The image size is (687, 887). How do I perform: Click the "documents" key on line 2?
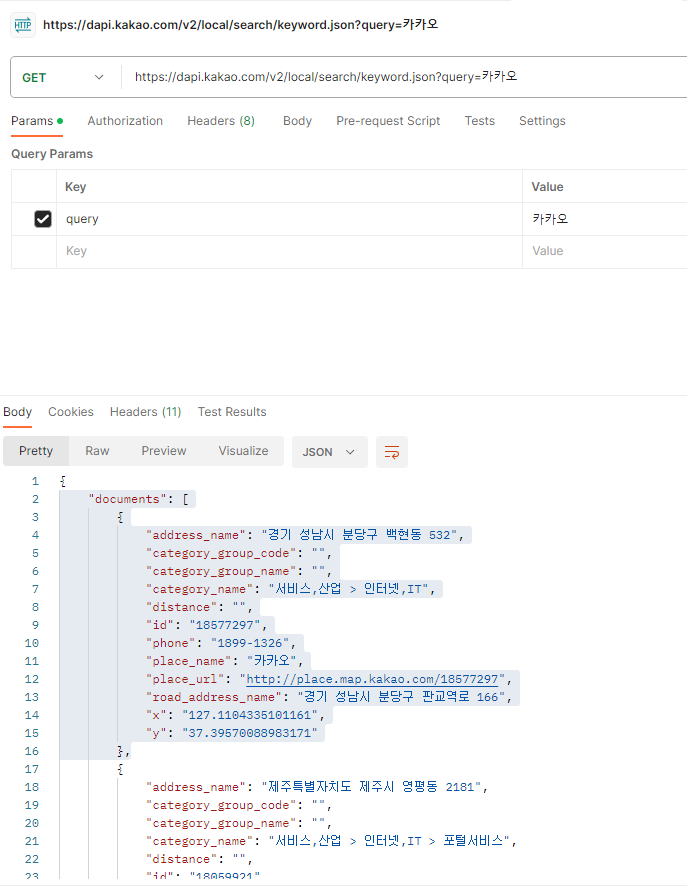(x=127, y=499)
